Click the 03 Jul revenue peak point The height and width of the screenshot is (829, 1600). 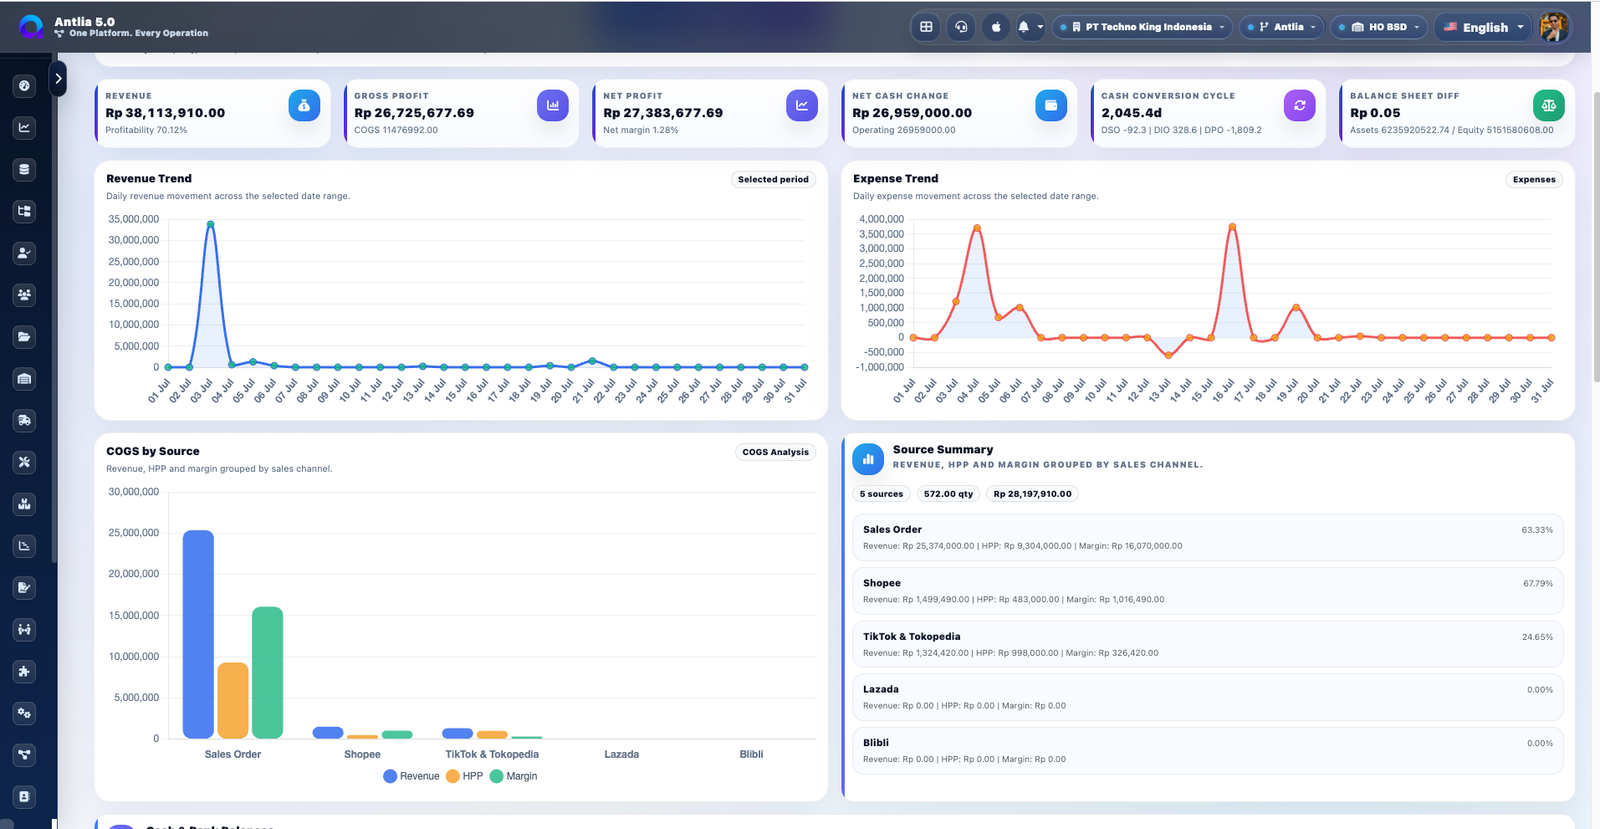(210, 224)
